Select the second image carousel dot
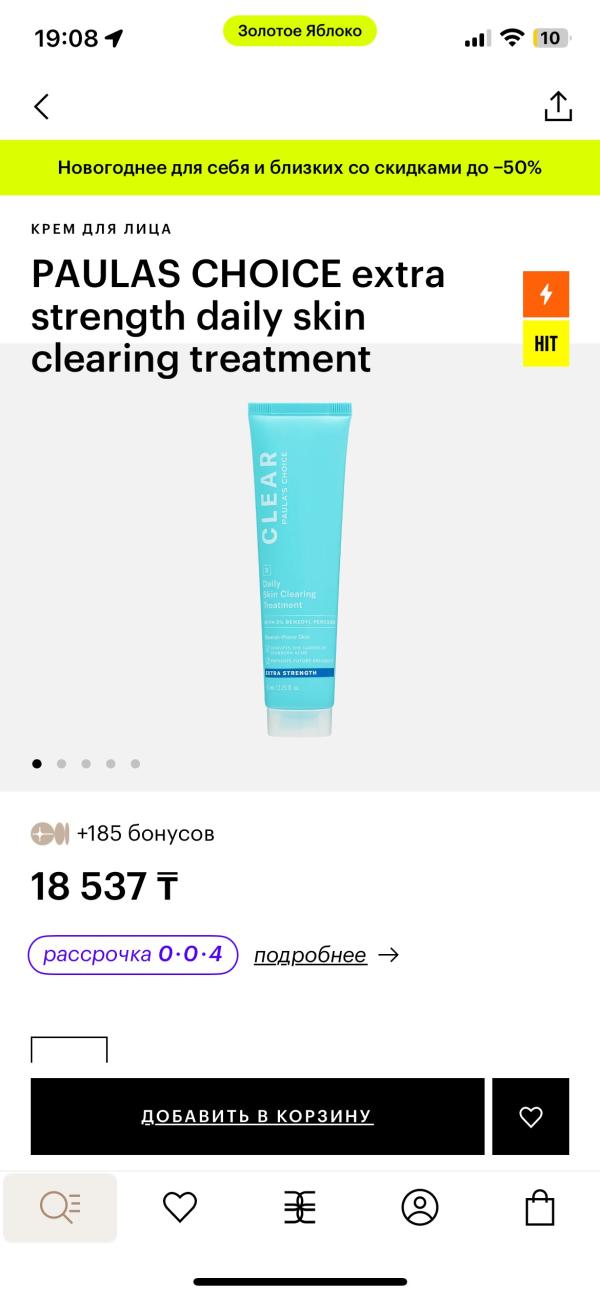The image size is (600, 1297). click(x=62, y=764)
